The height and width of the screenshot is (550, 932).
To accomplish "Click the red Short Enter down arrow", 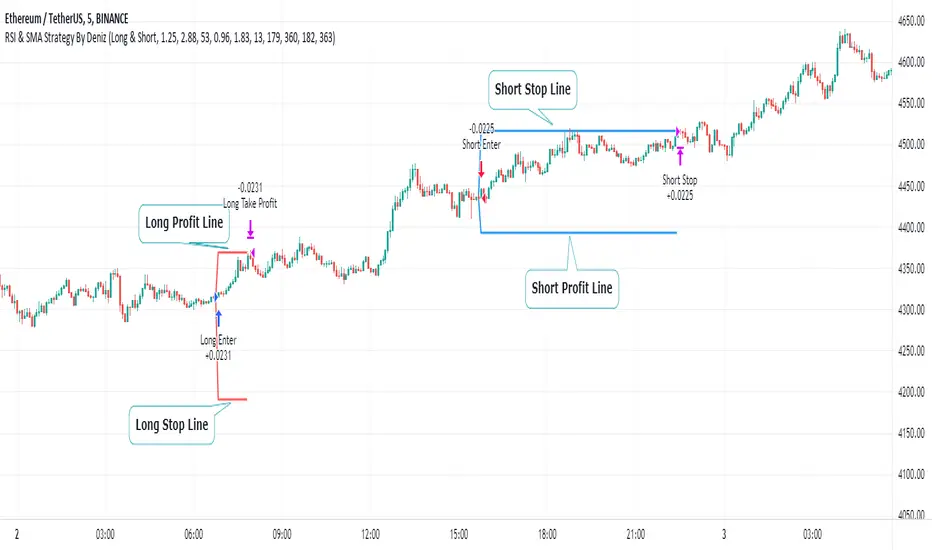I will 481,171.
